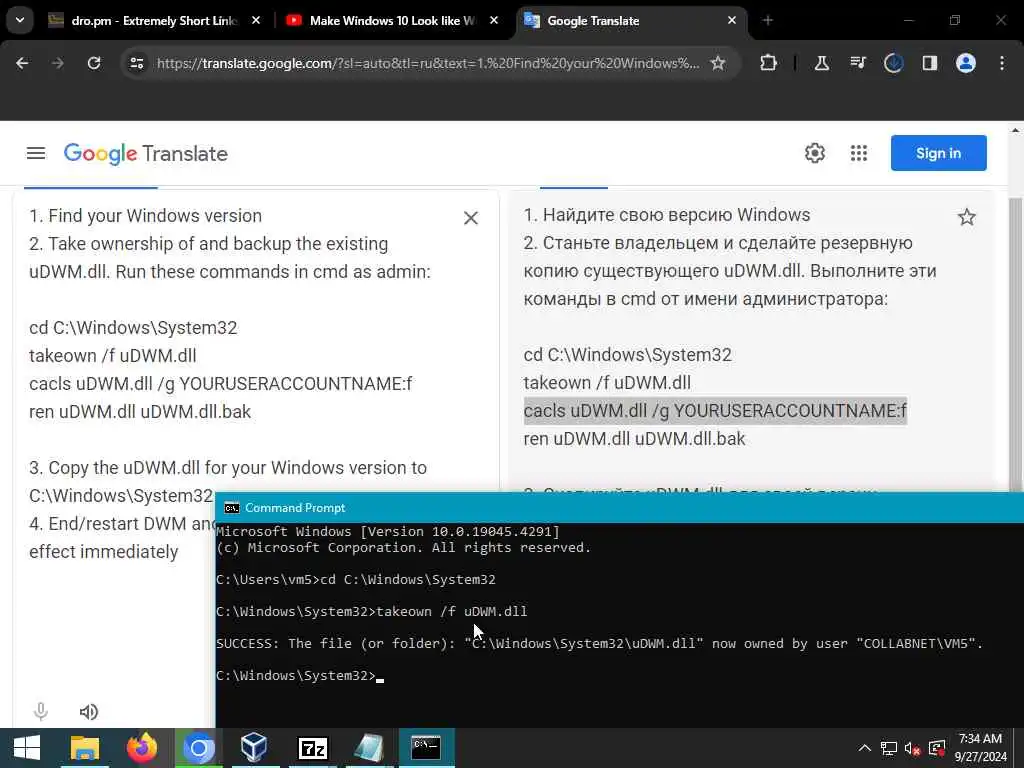The width and height of the screenshot is (1024, 768).
Task: Switch to Command Prompt taskbar button
Action: (x=426, y=748)
